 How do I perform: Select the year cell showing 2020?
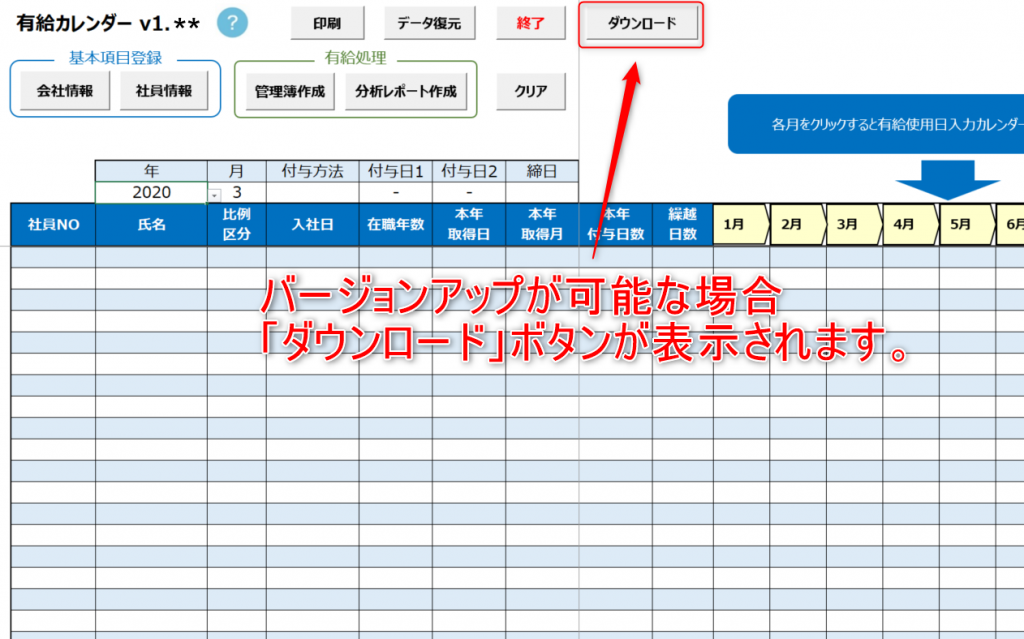pyautogui.click(x=152, y=192)
